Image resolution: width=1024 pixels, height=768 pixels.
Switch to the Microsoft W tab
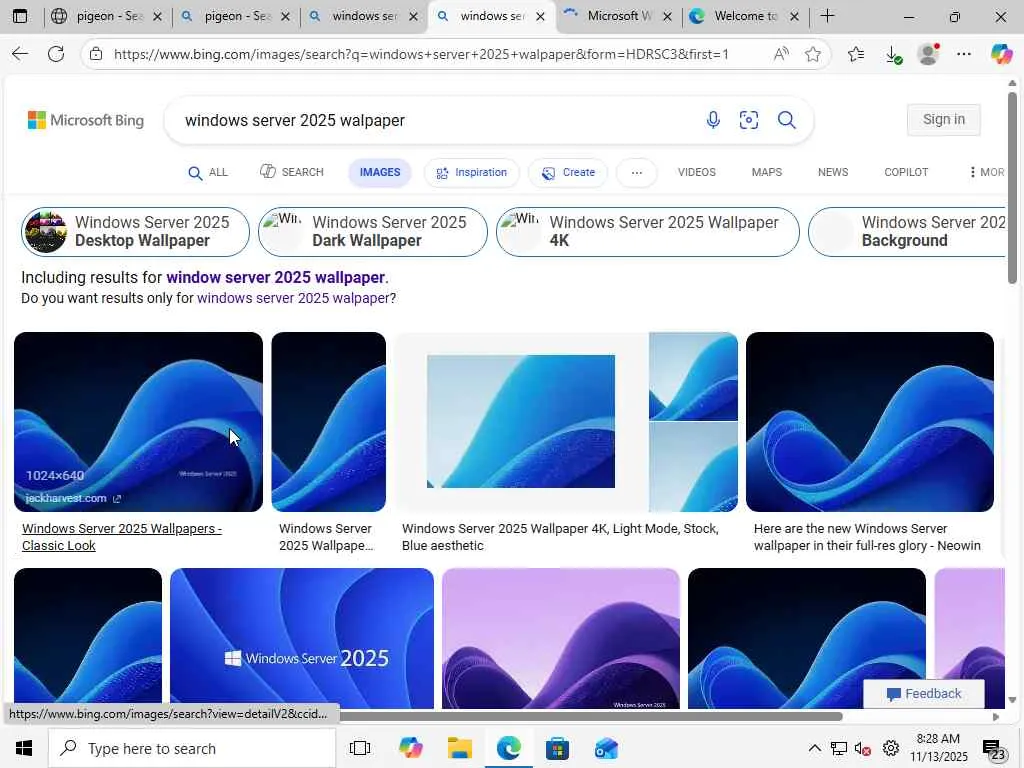coord(617,16)
